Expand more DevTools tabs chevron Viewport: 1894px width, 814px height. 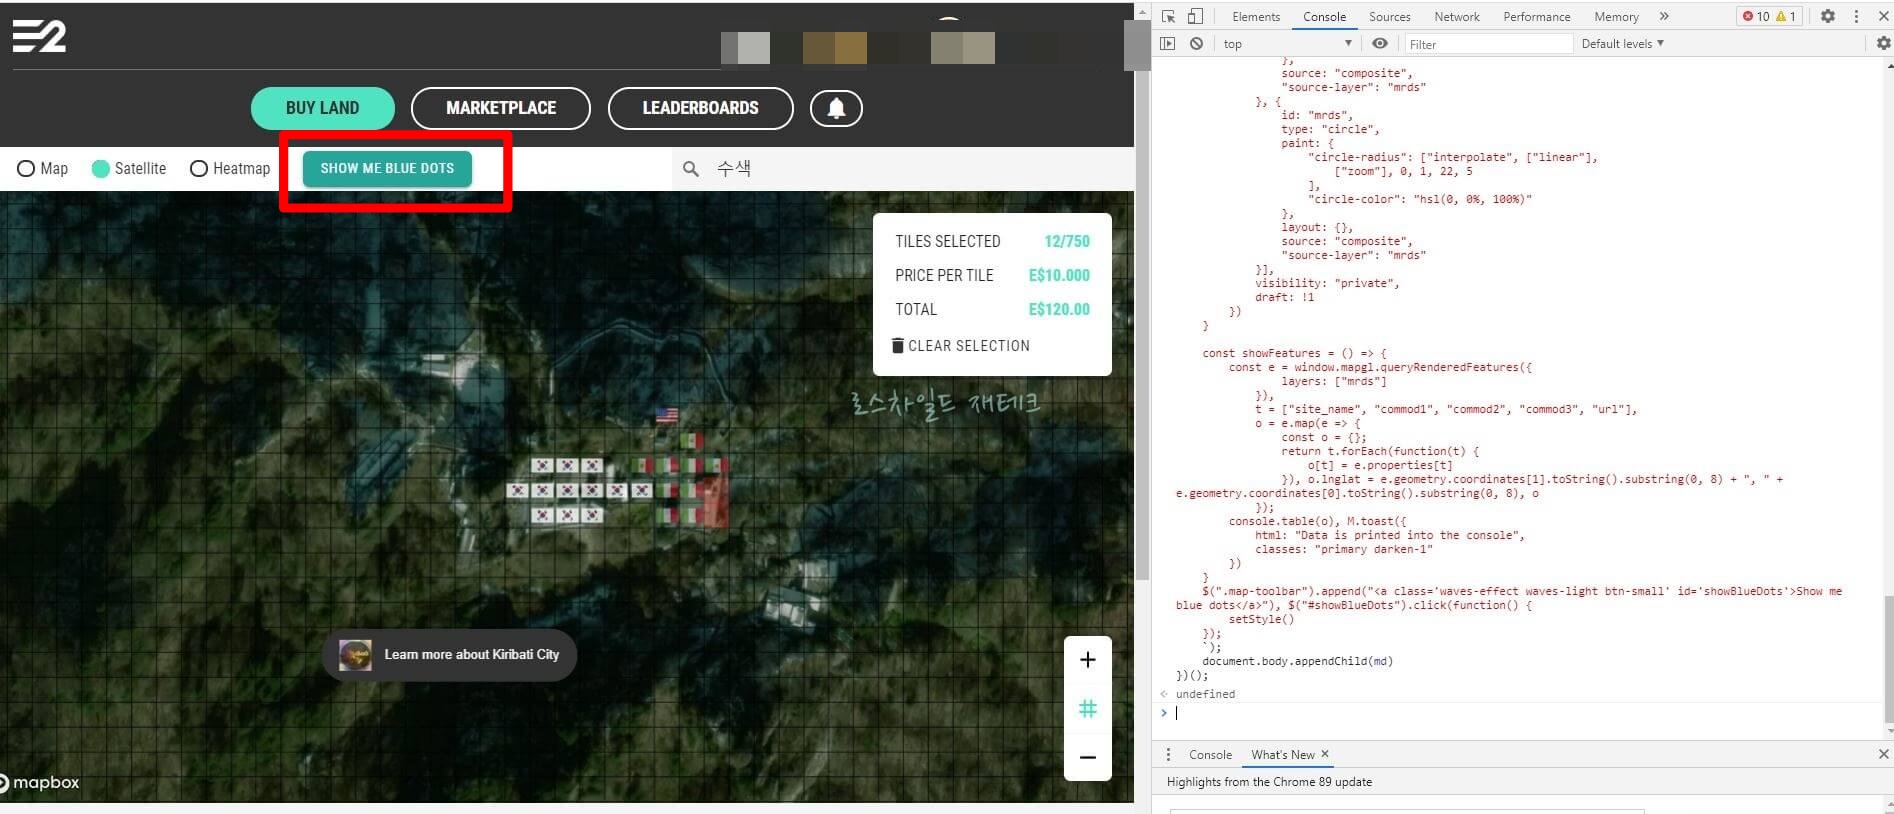coord(1664,16)
